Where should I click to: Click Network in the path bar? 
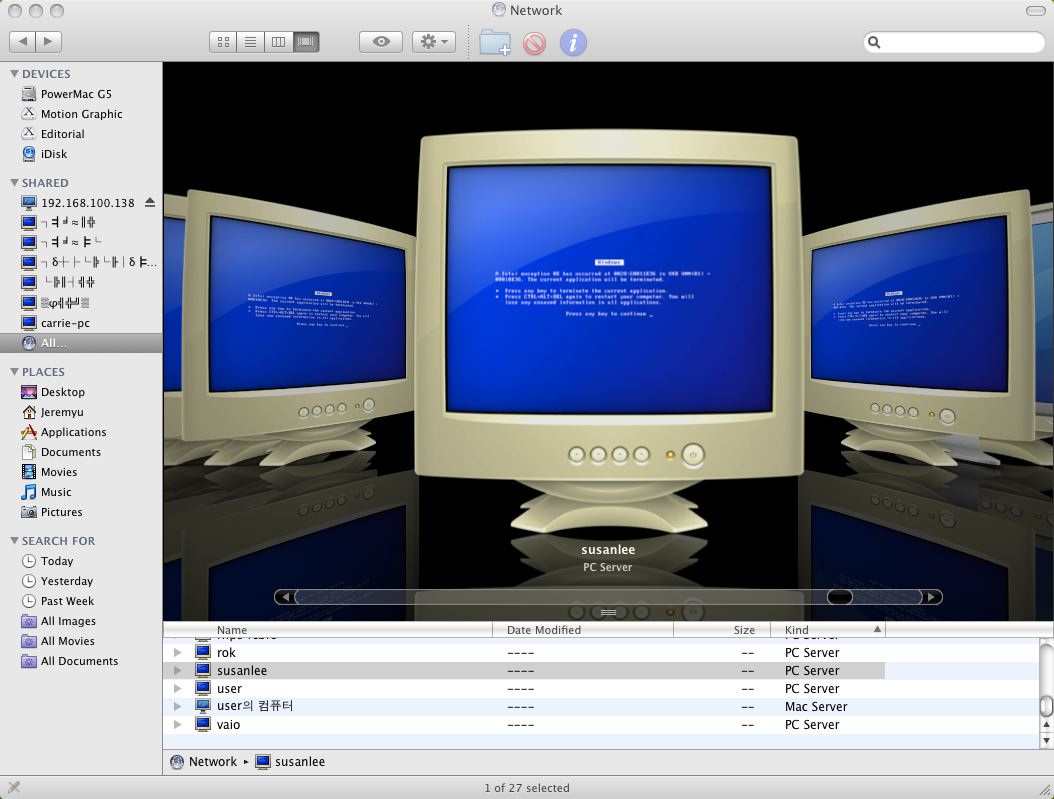204,761
